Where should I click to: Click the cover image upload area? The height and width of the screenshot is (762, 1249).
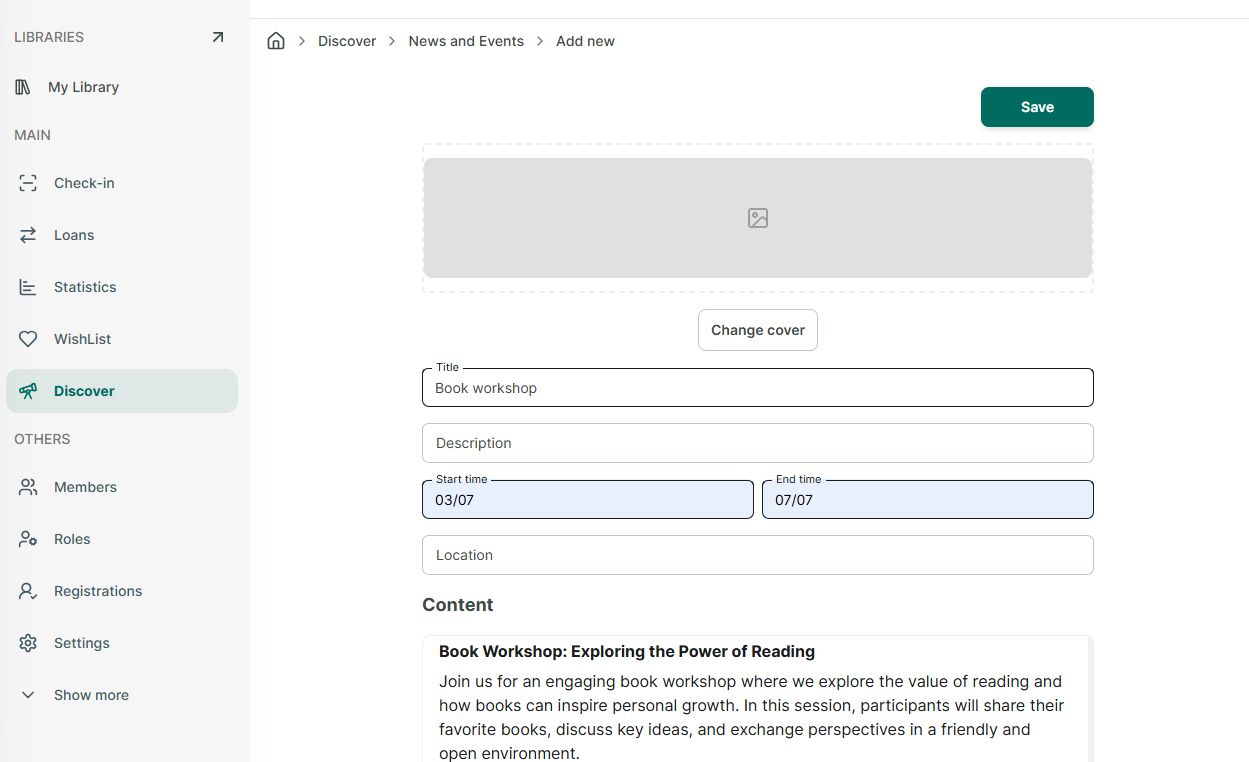click(x=758, y=218)
